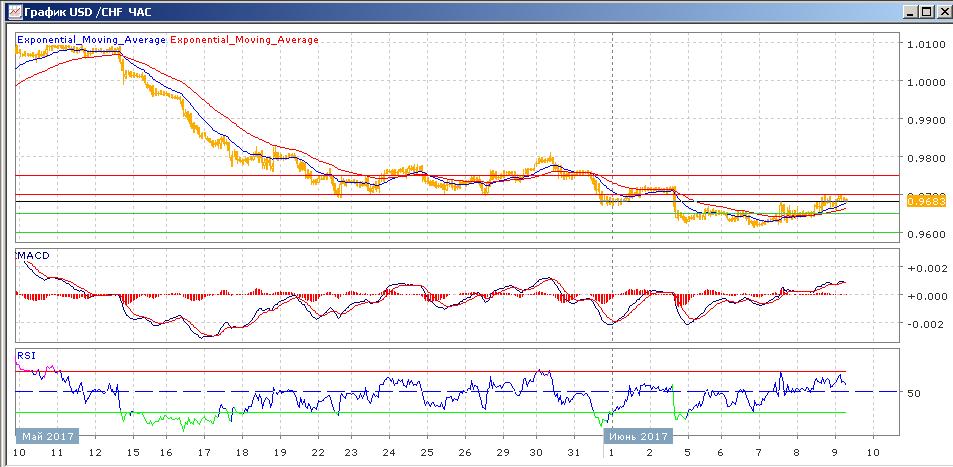Viewport: 953px width, 467px height.
Task: Click the 1.0100 price axis label
Action: coord(924,45)
